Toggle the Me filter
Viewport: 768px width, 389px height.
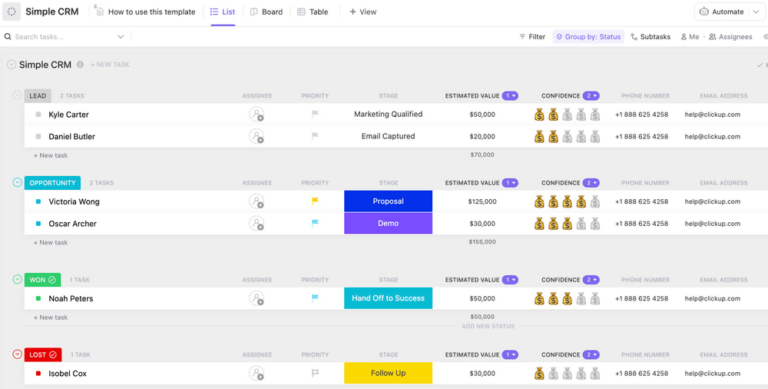coord(690,37)
